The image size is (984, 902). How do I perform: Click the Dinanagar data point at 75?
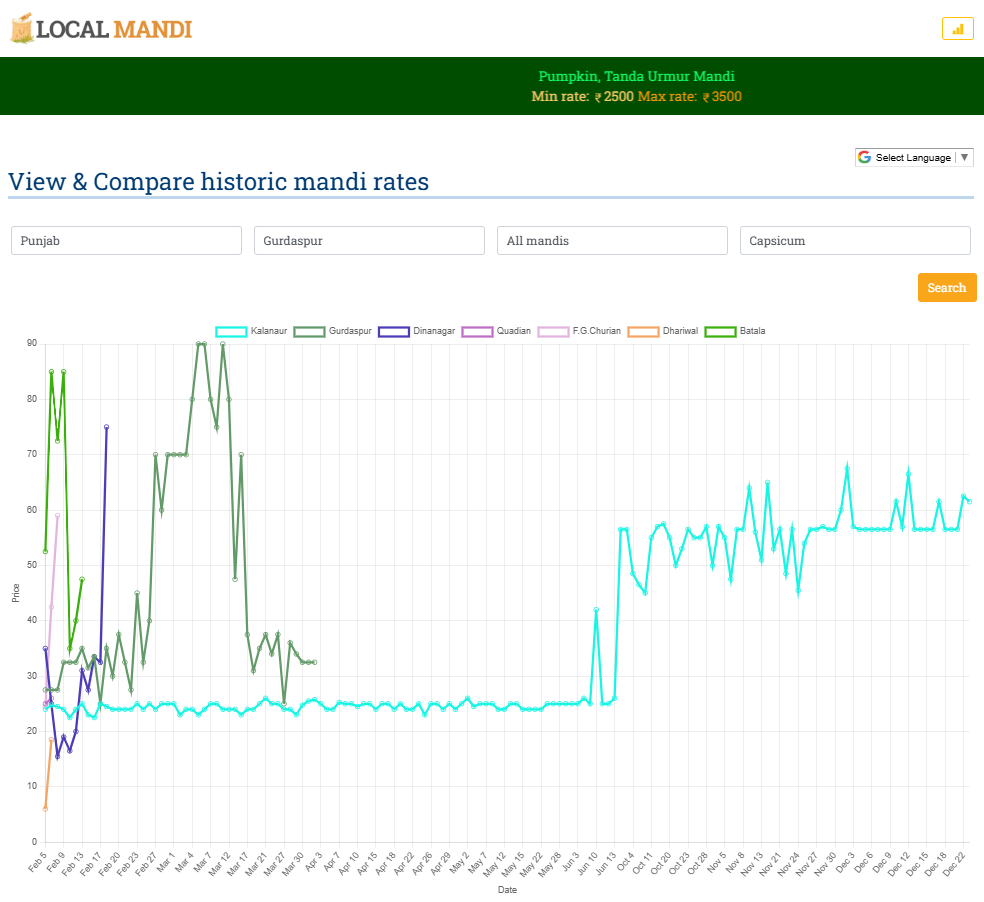click(x=106, y=427)
